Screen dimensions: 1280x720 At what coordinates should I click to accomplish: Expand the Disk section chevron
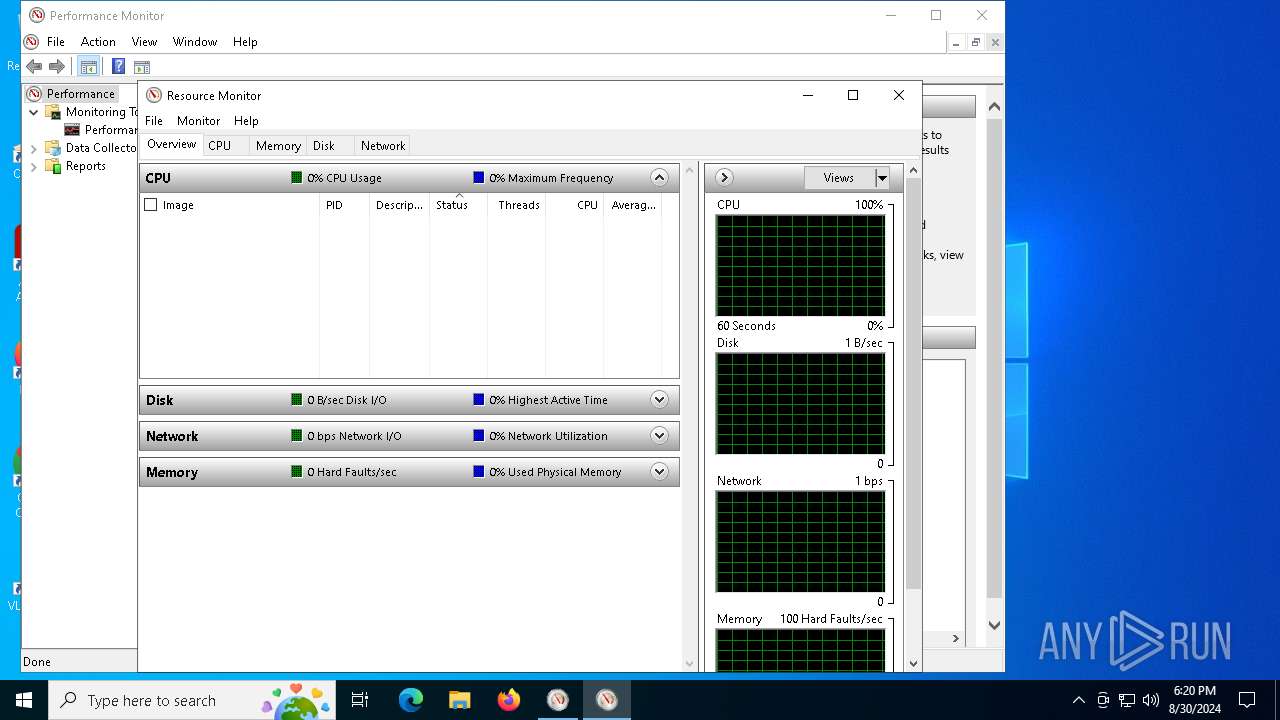(x=659, y=400)
